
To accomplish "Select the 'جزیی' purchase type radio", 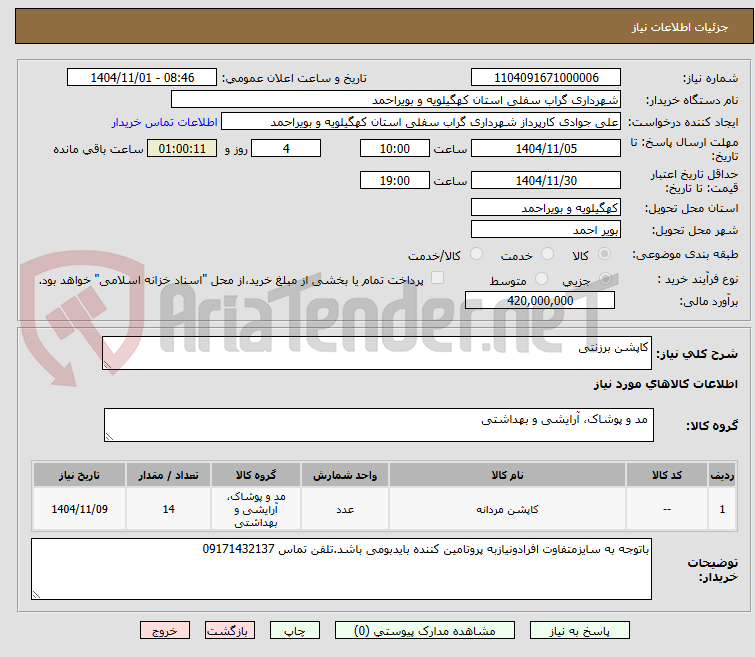I will [605, 279].
